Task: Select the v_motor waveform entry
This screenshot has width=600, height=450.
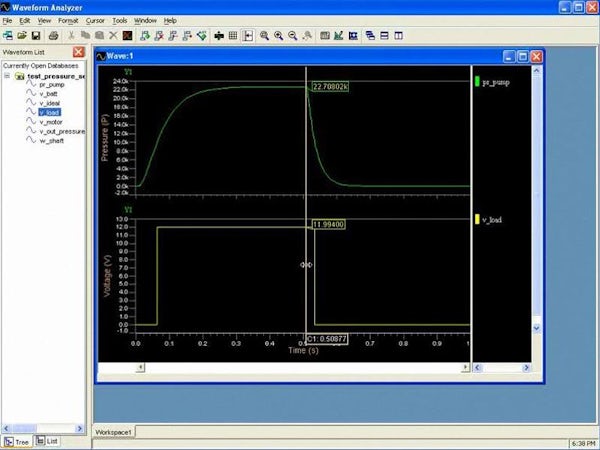Action: 52,122
